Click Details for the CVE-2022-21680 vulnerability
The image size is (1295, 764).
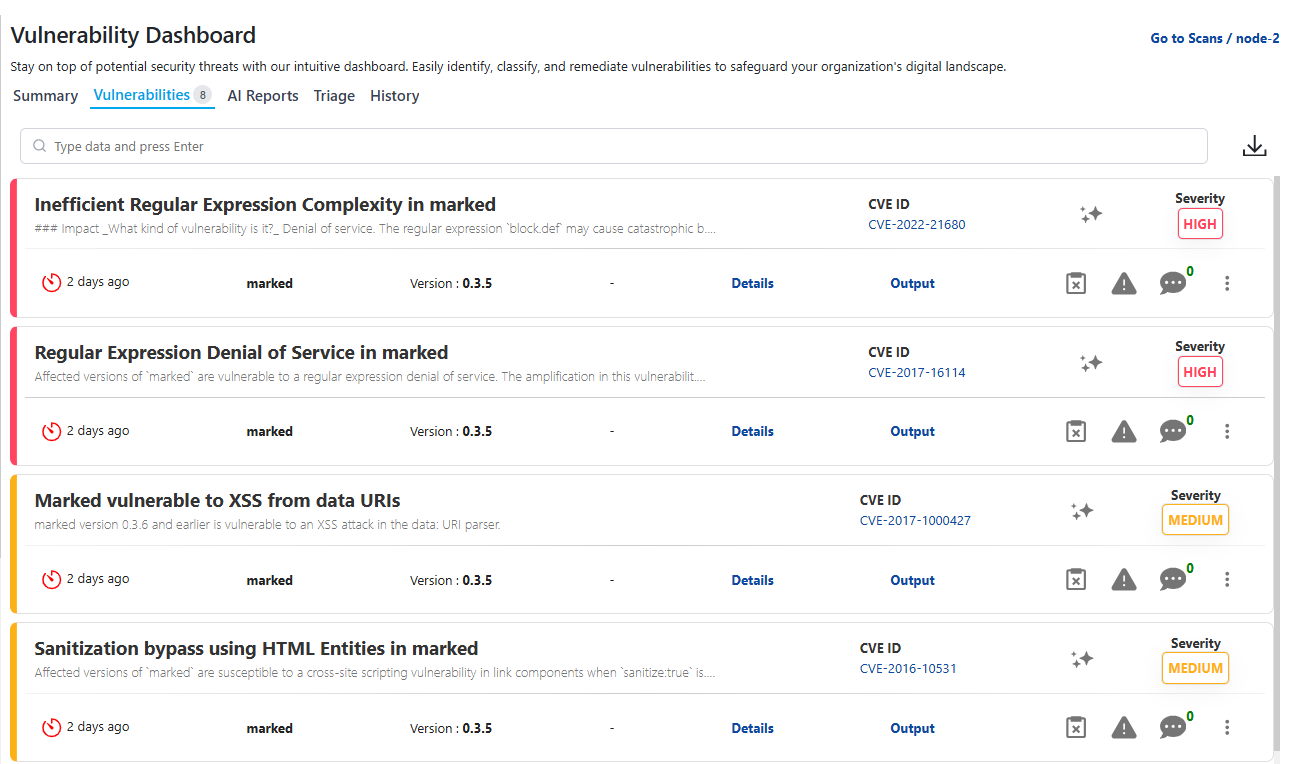[752, 283]
